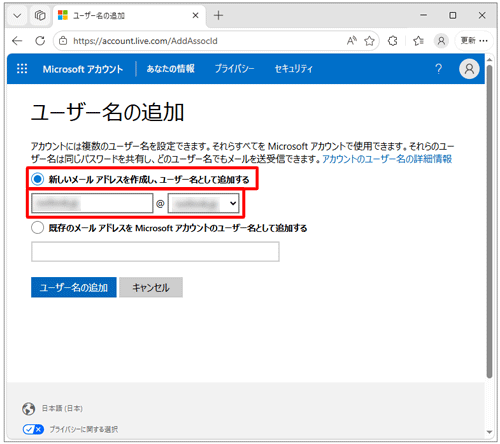Click the キャンセル button
This screenshot has width=500, height=444.
pos(151,287)
